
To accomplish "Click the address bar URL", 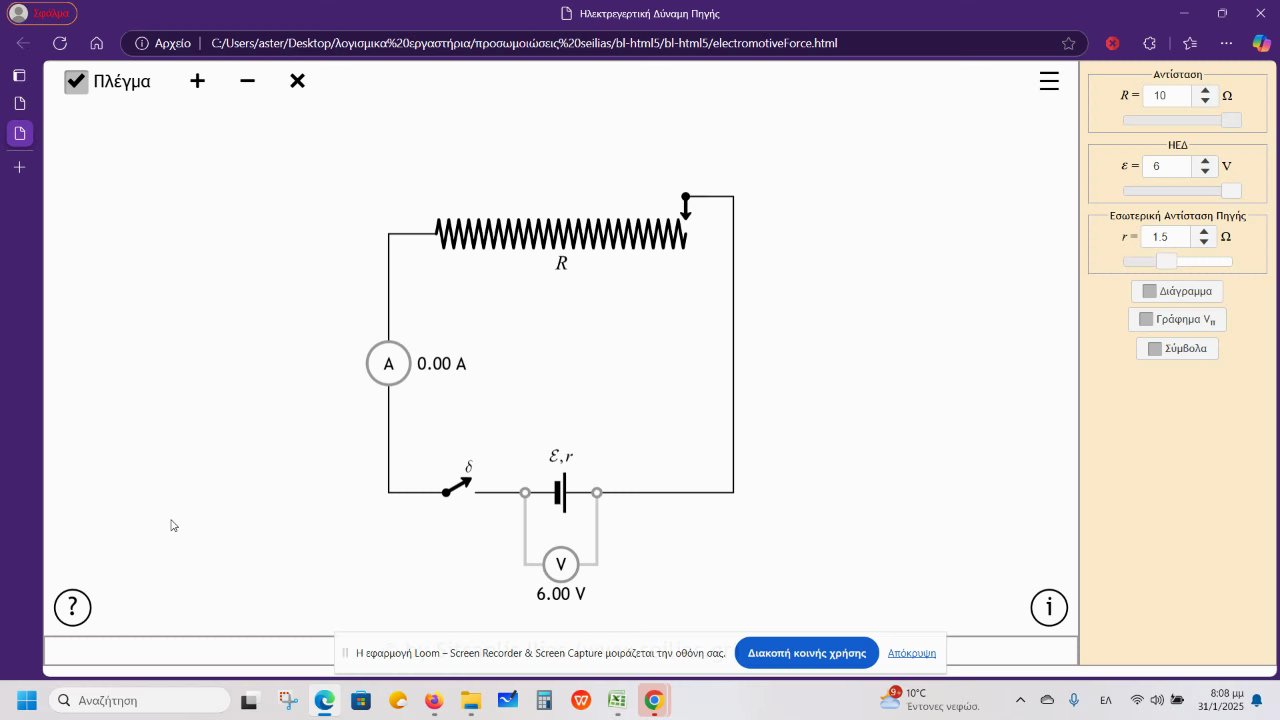I will click(x=524, y=43).
